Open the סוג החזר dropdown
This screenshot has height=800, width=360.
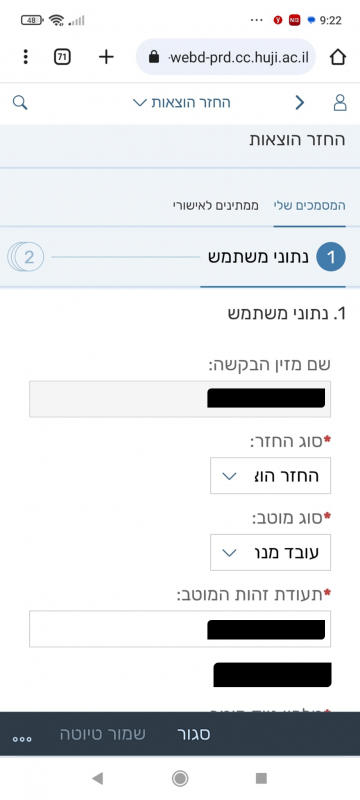270,476
